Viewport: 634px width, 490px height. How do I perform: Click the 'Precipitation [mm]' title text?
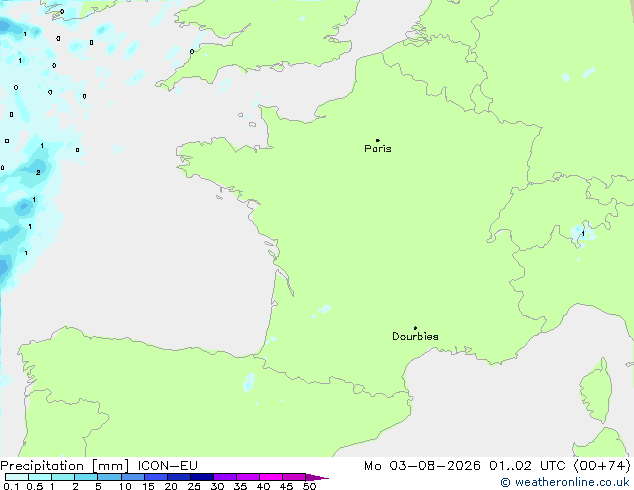pyautogui.click(x=65, y=466)
